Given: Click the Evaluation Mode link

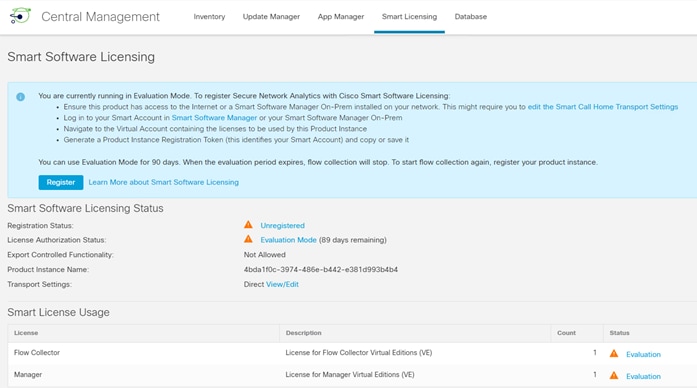Looking at the screenshot, I should point(288,240).
